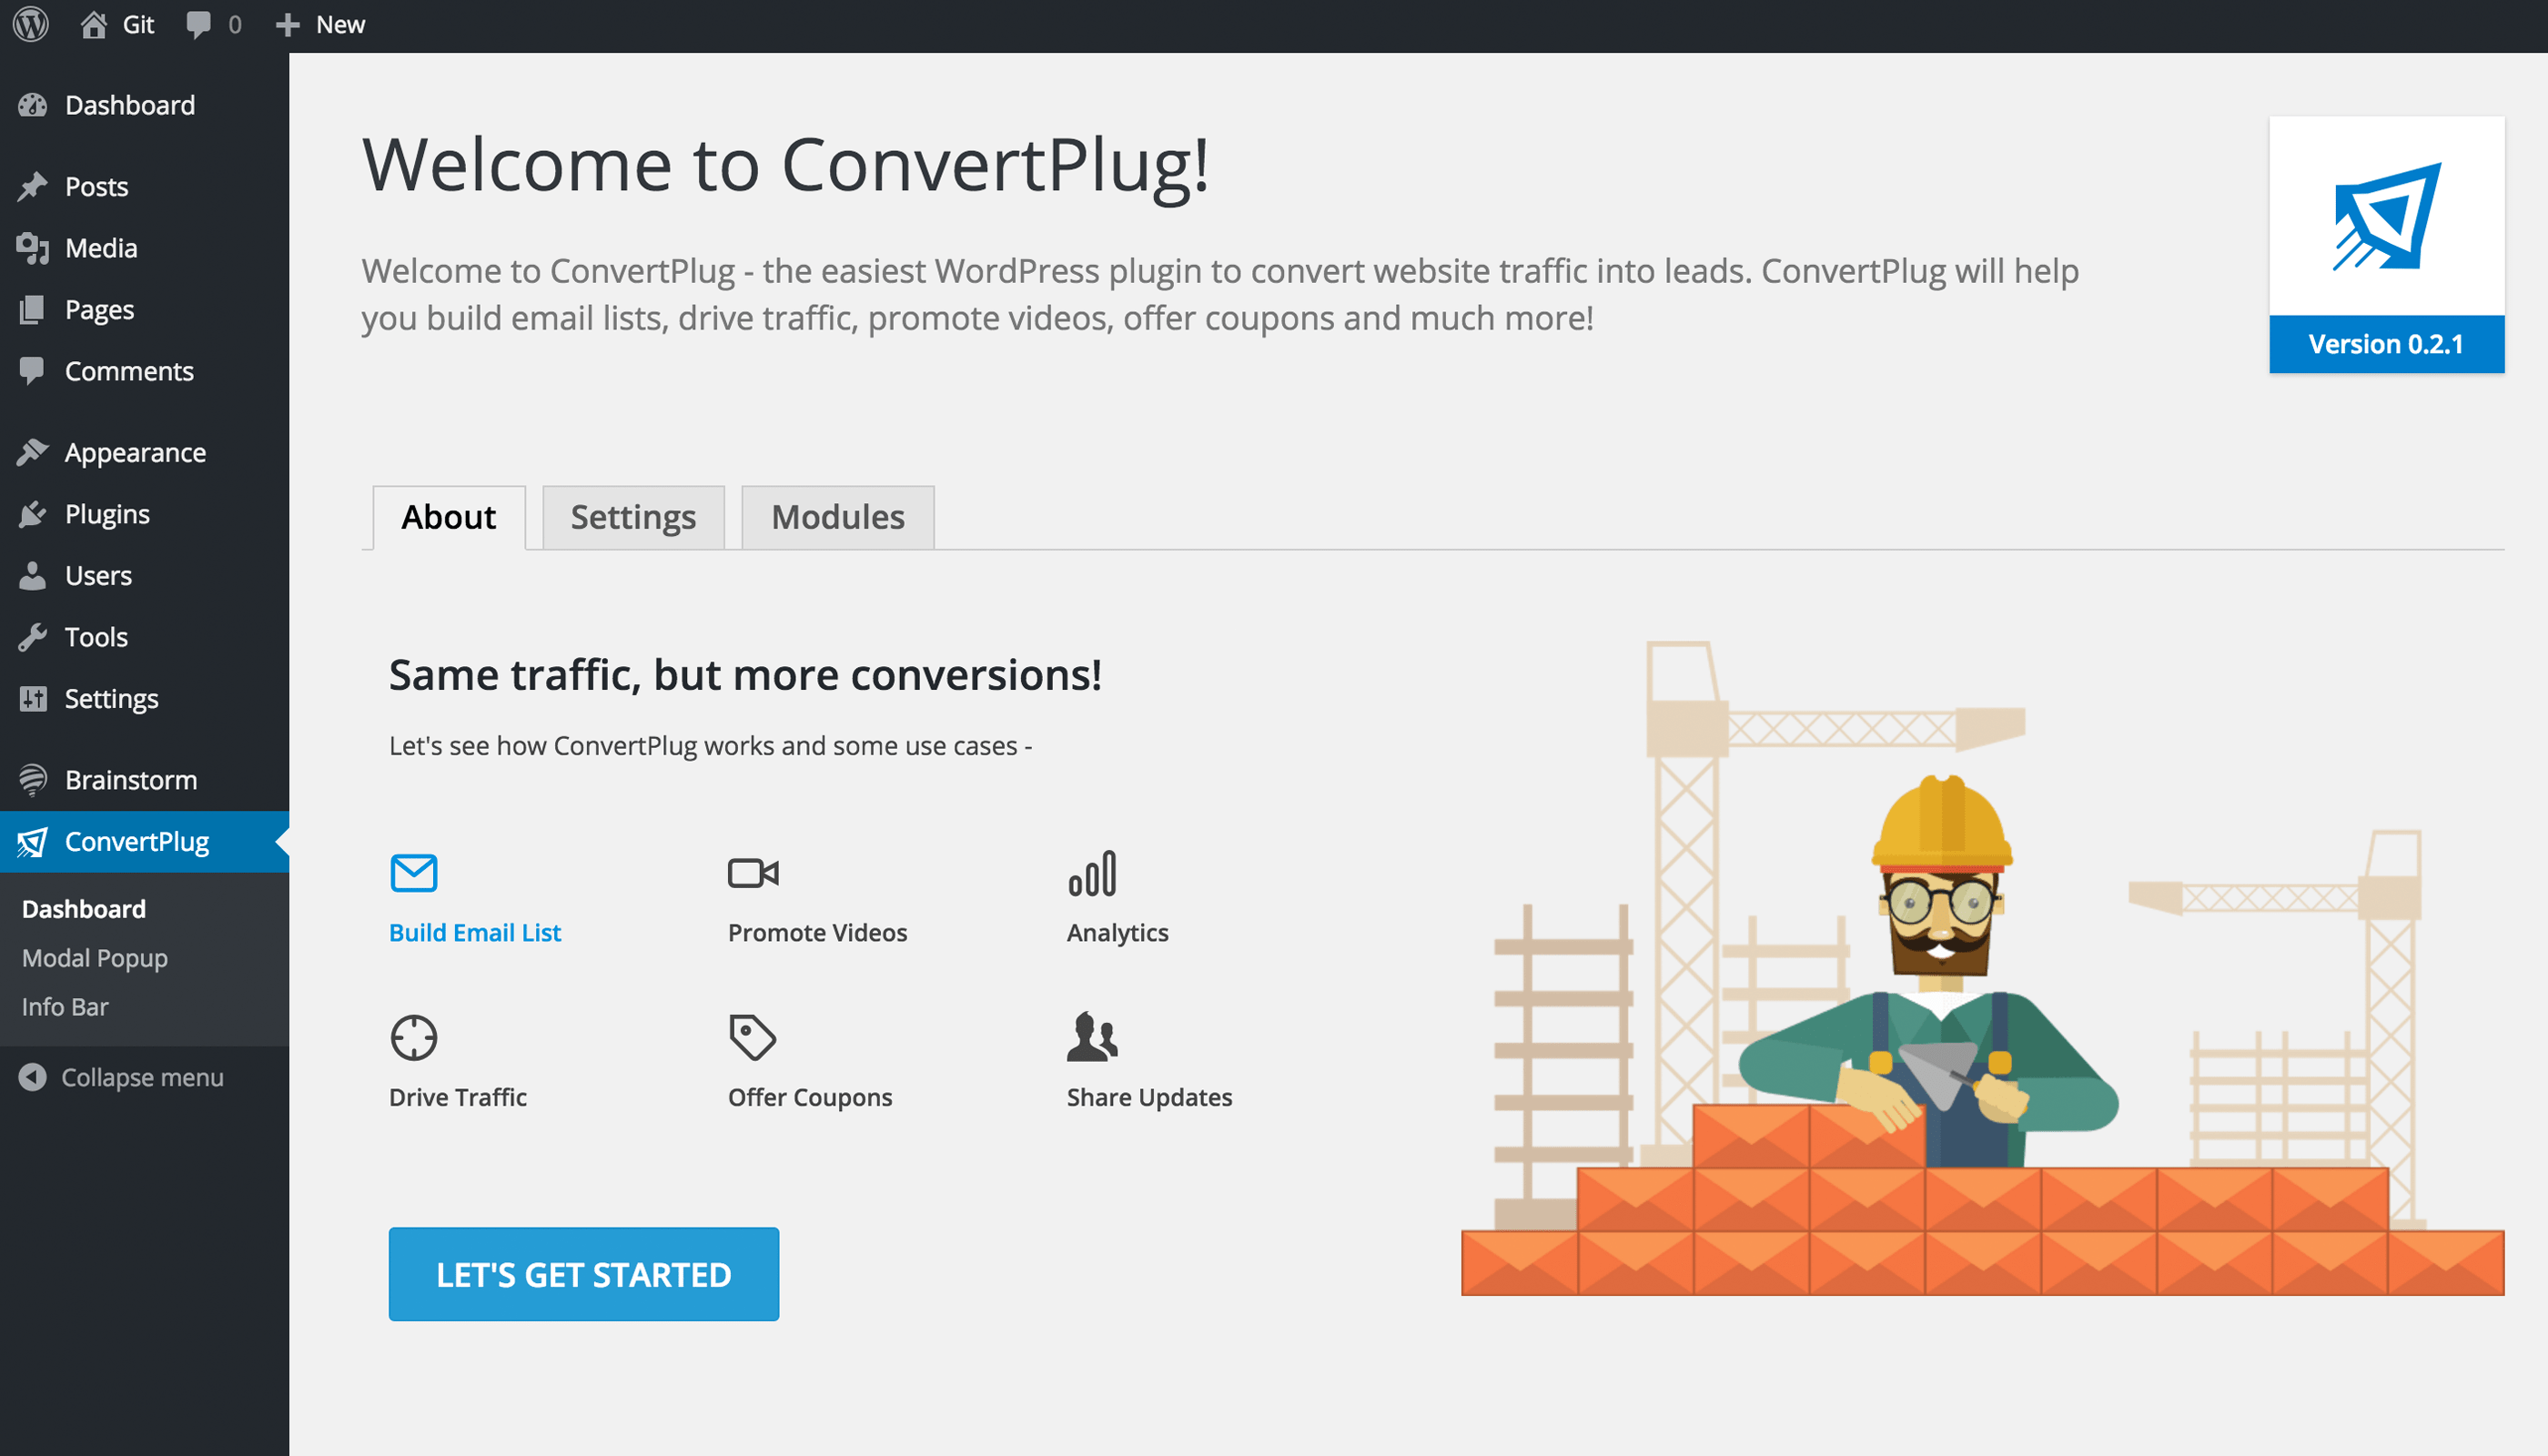Click the Share Updates people icon
This screenshot has height=1456, width=2548.
1091,1037
